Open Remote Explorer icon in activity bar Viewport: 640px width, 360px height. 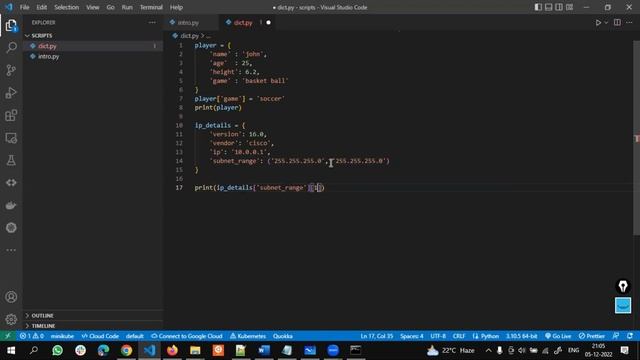coord(11,138)
